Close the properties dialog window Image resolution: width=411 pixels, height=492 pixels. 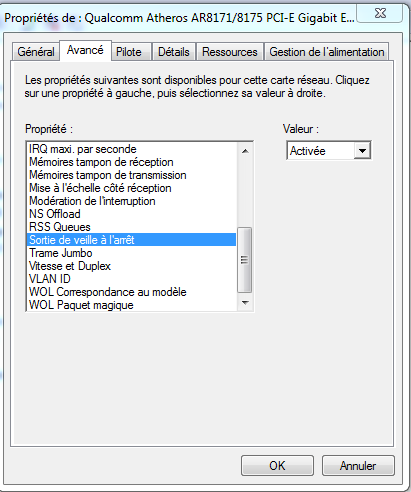pos(380,13)
